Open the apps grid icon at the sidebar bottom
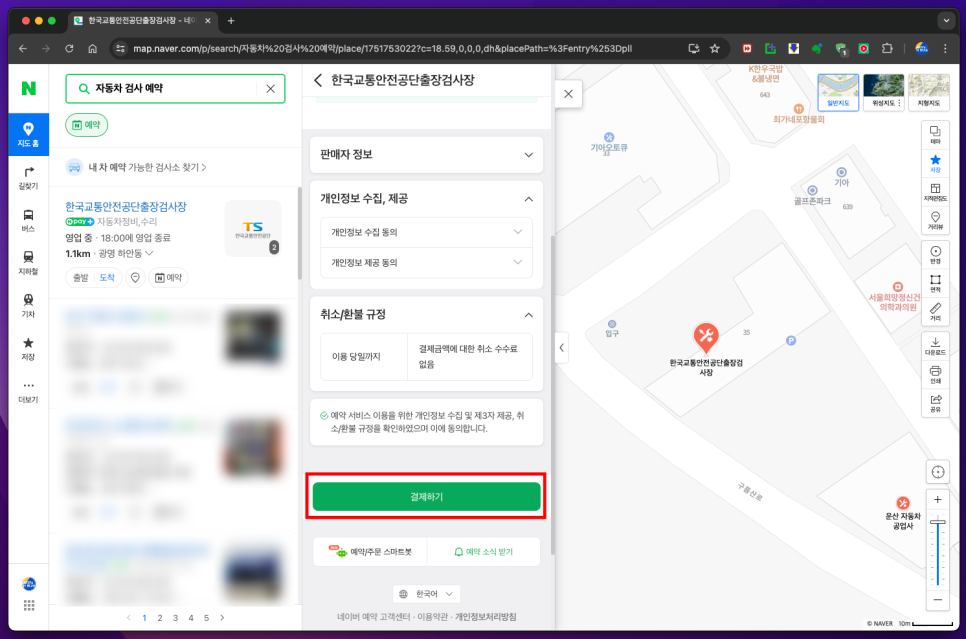 (x=28, y=605)
